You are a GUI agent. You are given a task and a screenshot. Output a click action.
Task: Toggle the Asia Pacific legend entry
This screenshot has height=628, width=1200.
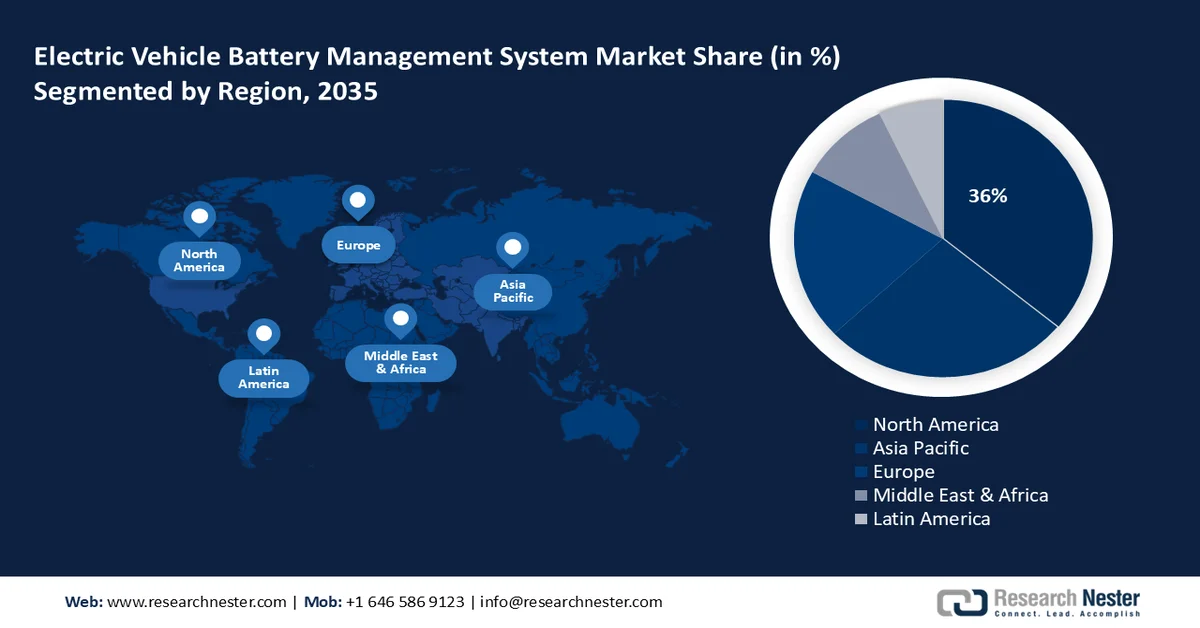[x=922, y=448]
